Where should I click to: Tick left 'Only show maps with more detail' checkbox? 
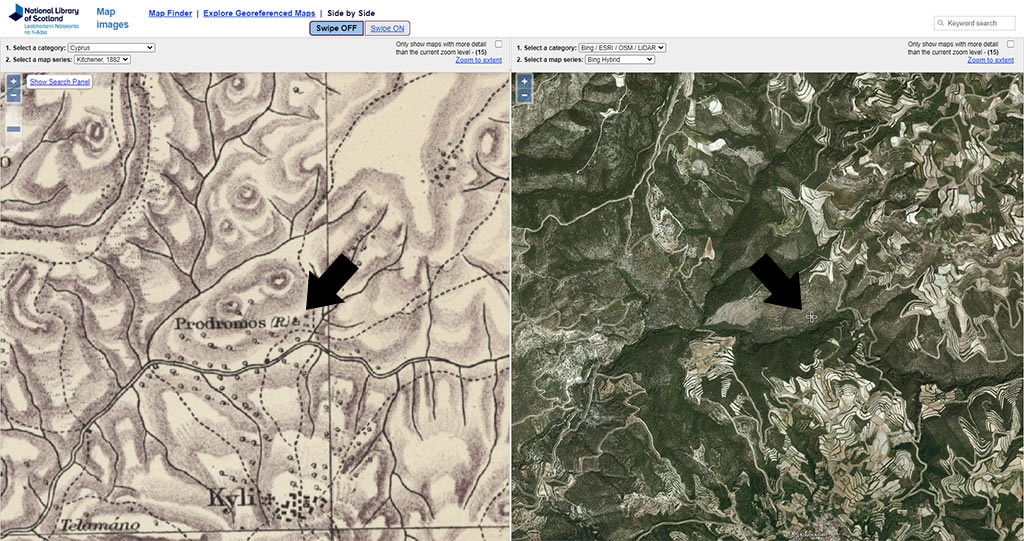coord(499,44)
